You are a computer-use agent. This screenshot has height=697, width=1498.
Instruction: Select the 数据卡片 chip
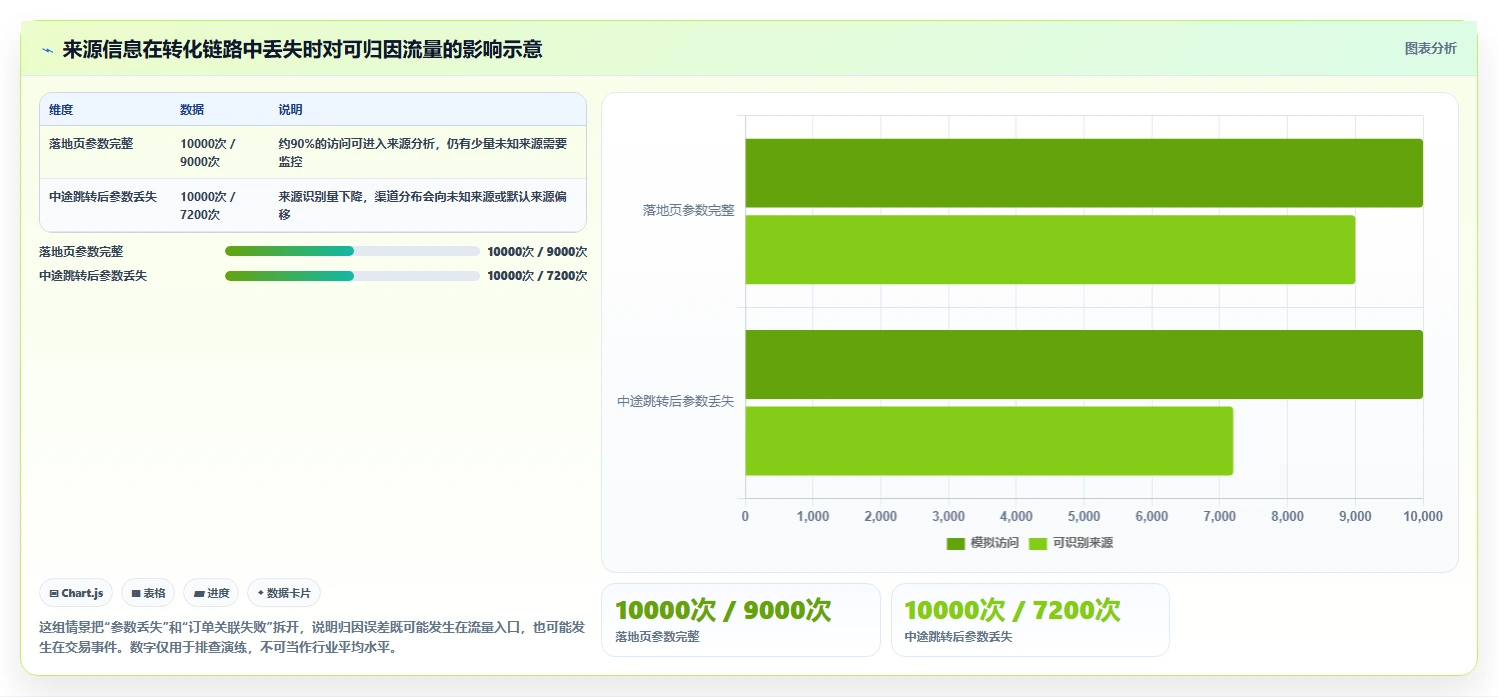pos(284,593)
